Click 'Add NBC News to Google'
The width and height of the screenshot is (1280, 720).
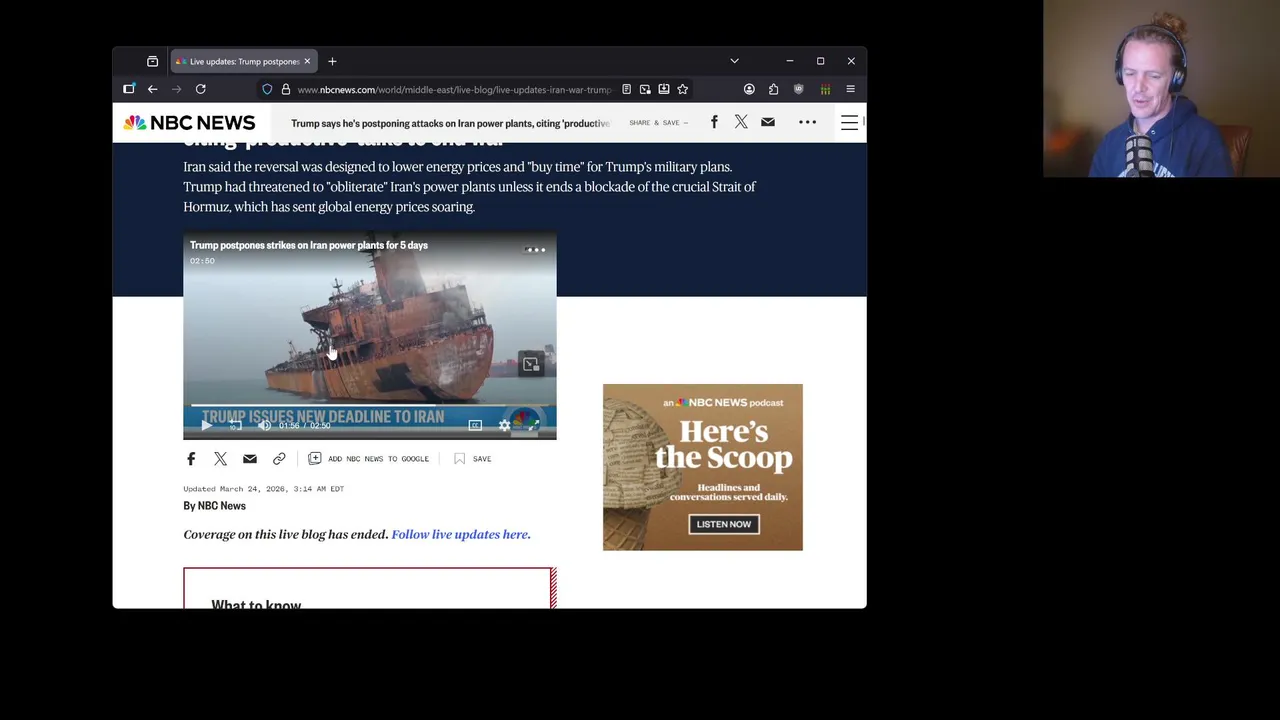pyautogui.click(x=368, y=458)
